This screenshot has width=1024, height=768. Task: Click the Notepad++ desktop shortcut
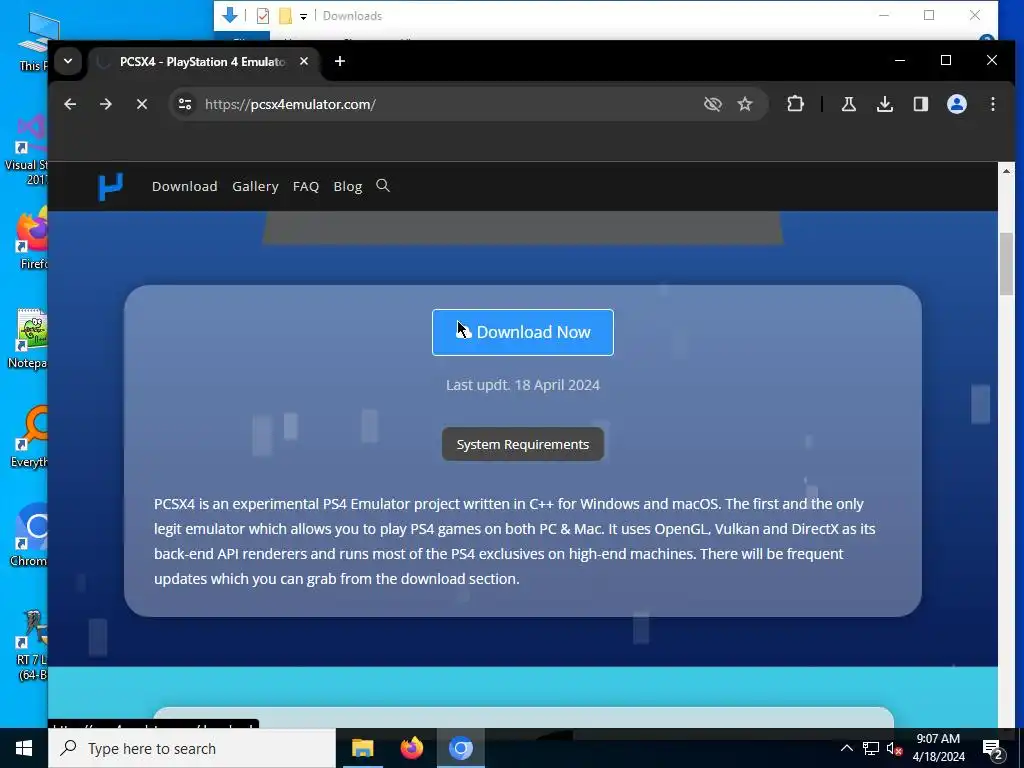pyautogui.click(x=30, y=338)
